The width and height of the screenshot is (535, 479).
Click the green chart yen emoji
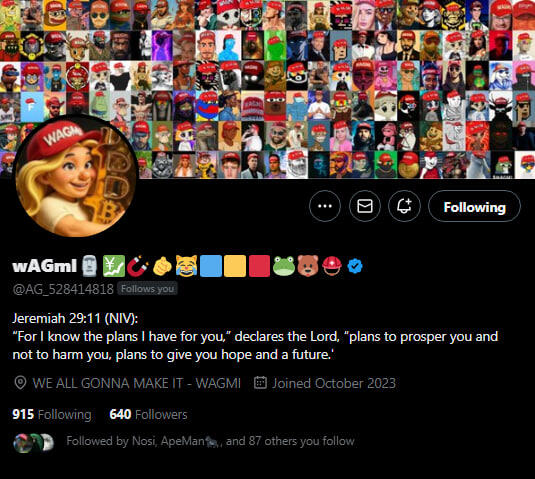tap(114, 266)
